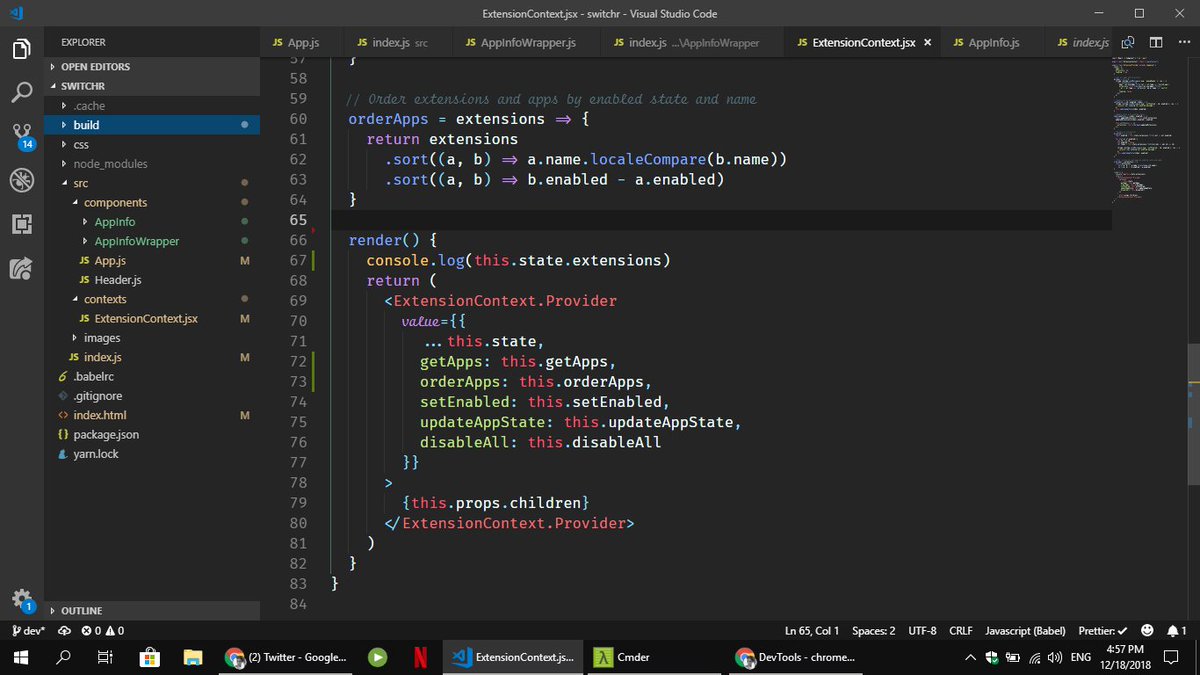Expand the OUTLINE section

click(80, 610)
